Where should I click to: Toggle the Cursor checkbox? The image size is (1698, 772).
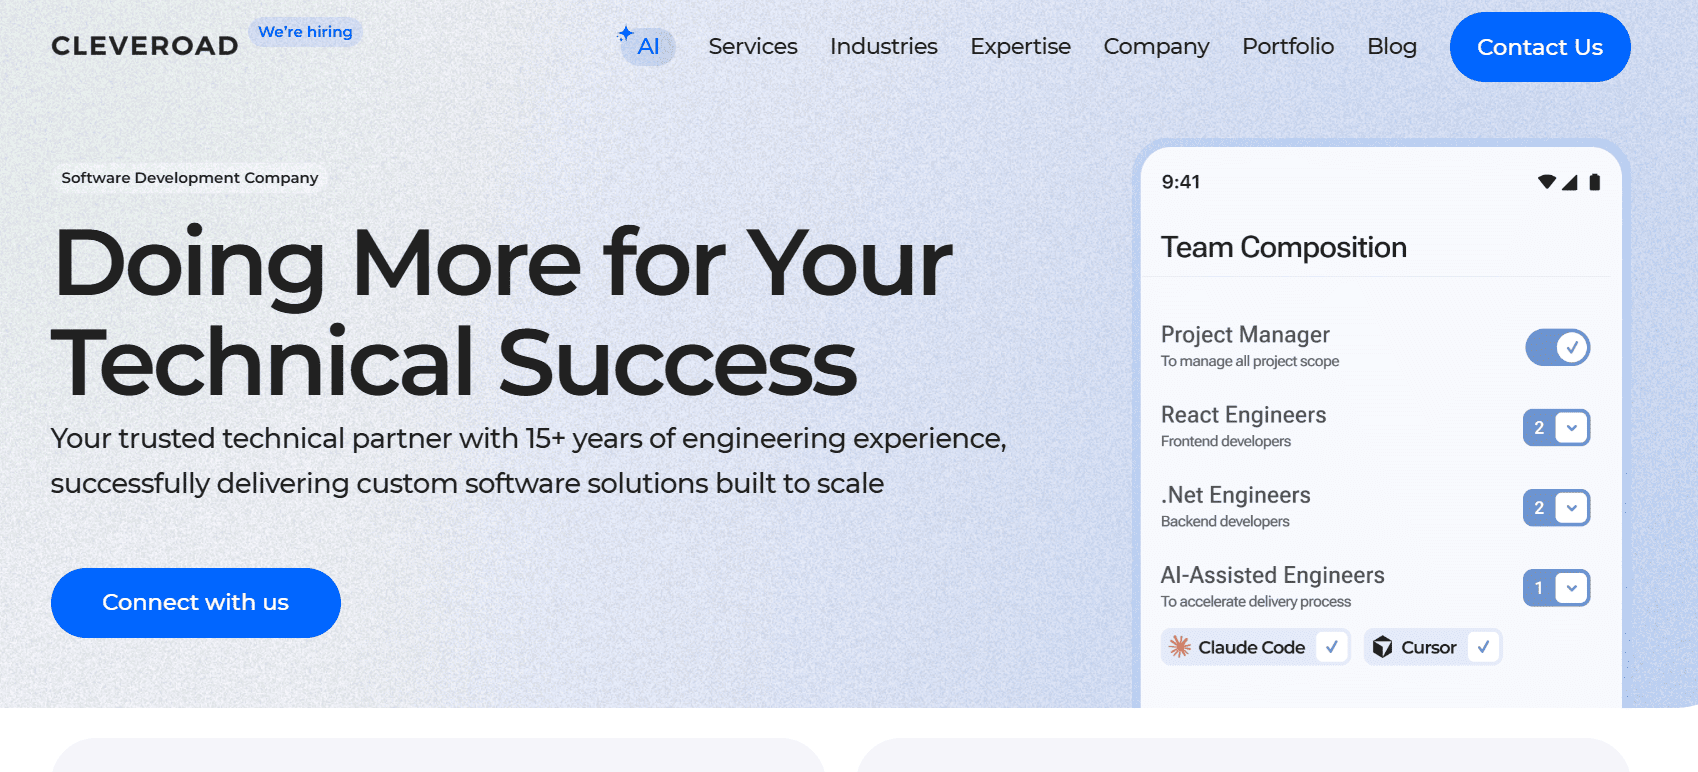pos(1483,647)
